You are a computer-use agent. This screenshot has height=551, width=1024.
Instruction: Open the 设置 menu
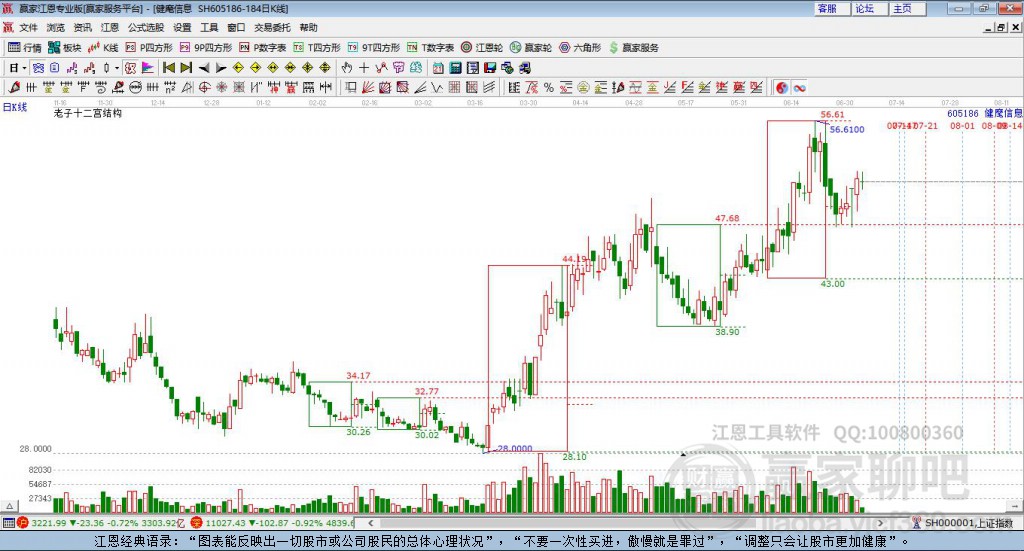[182, 27]
